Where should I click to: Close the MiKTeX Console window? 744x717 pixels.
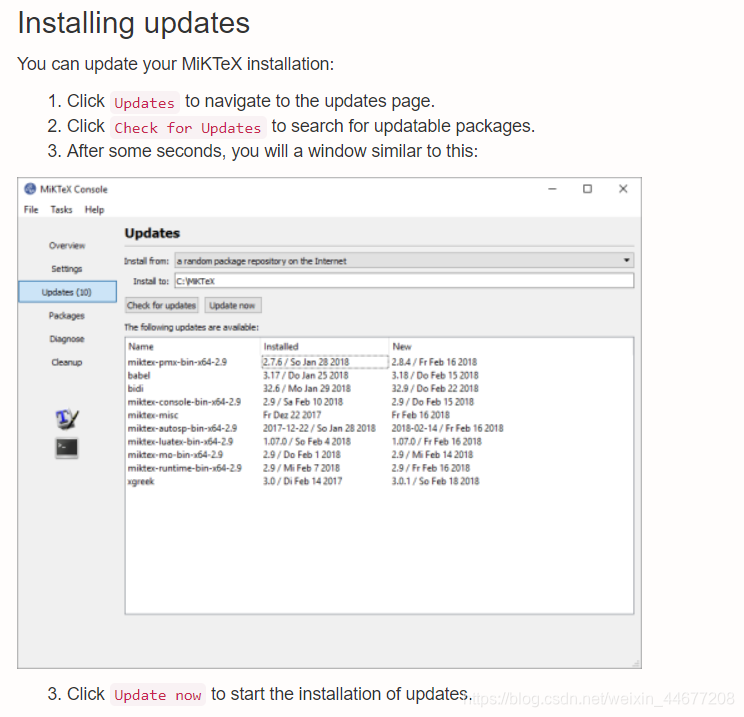[x=623, y=189]
